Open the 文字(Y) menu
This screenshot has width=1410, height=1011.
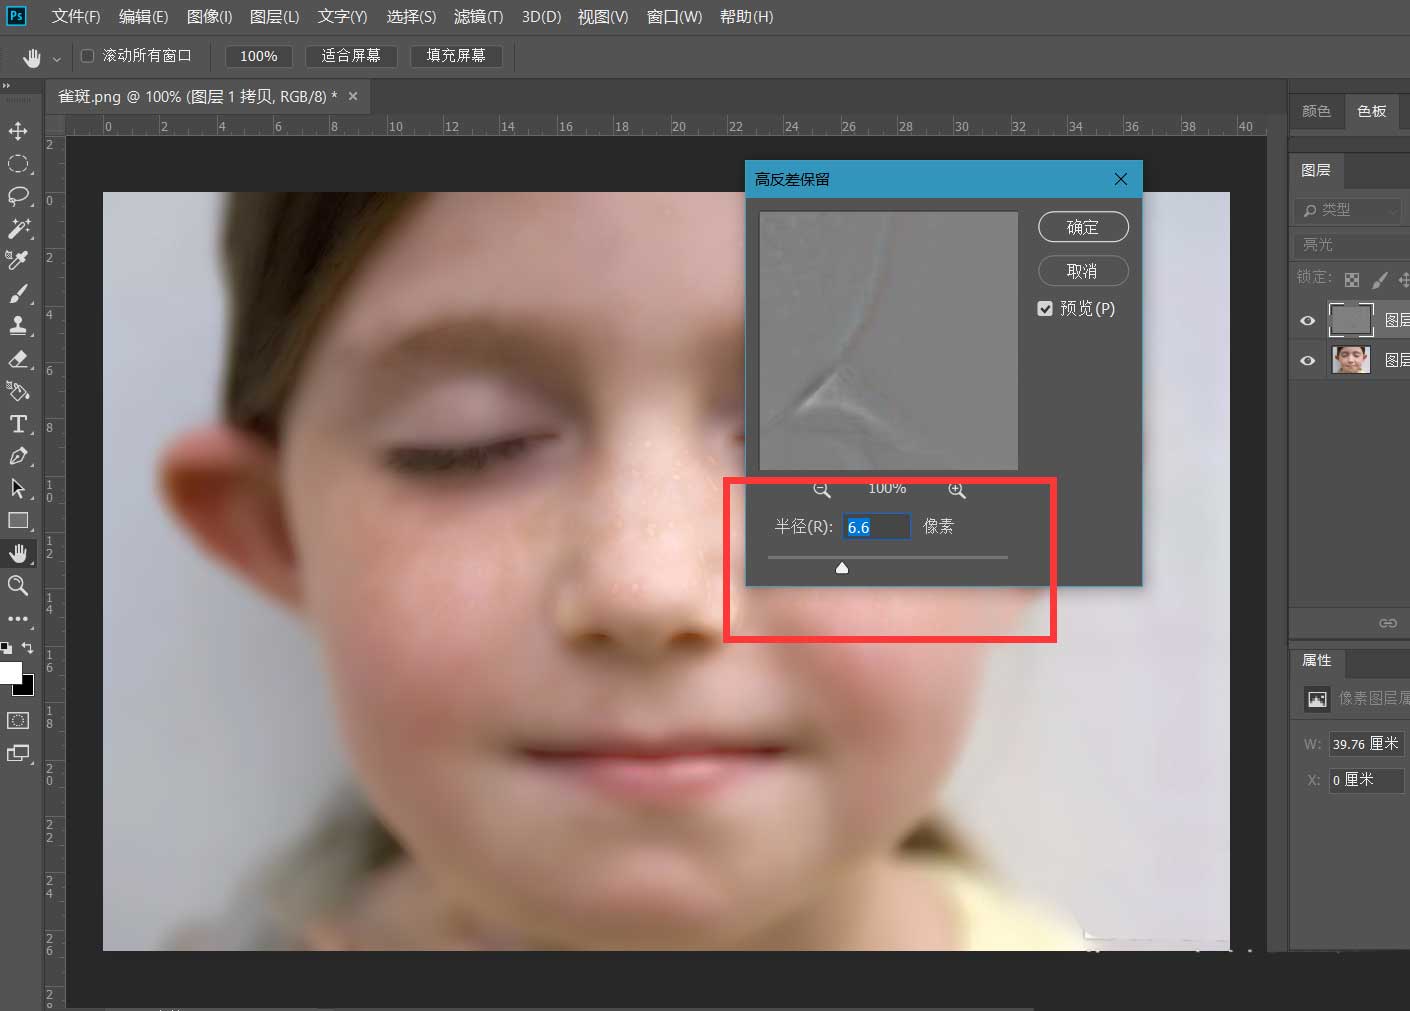coord(342,17)
